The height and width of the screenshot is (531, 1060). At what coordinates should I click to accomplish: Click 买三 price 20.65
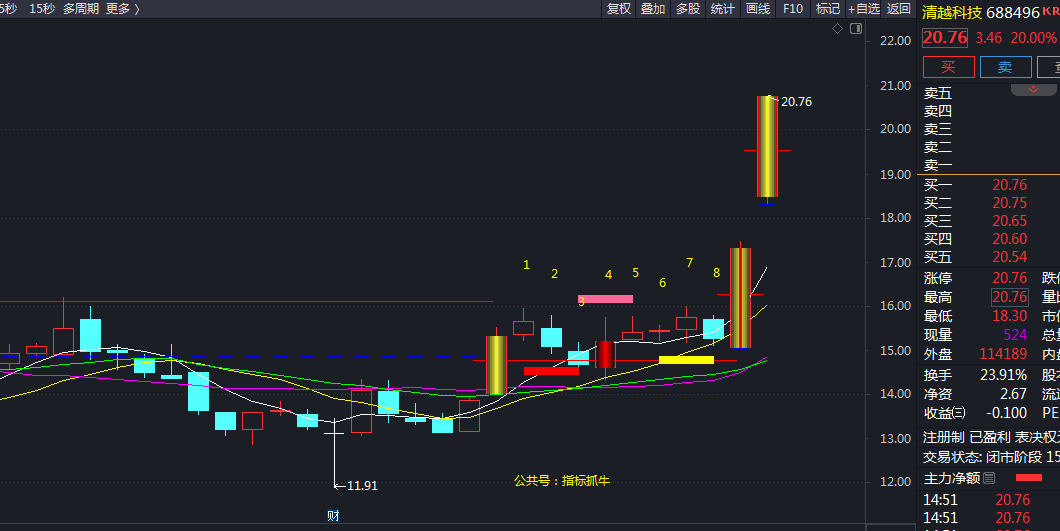(x=1009, y=221)
